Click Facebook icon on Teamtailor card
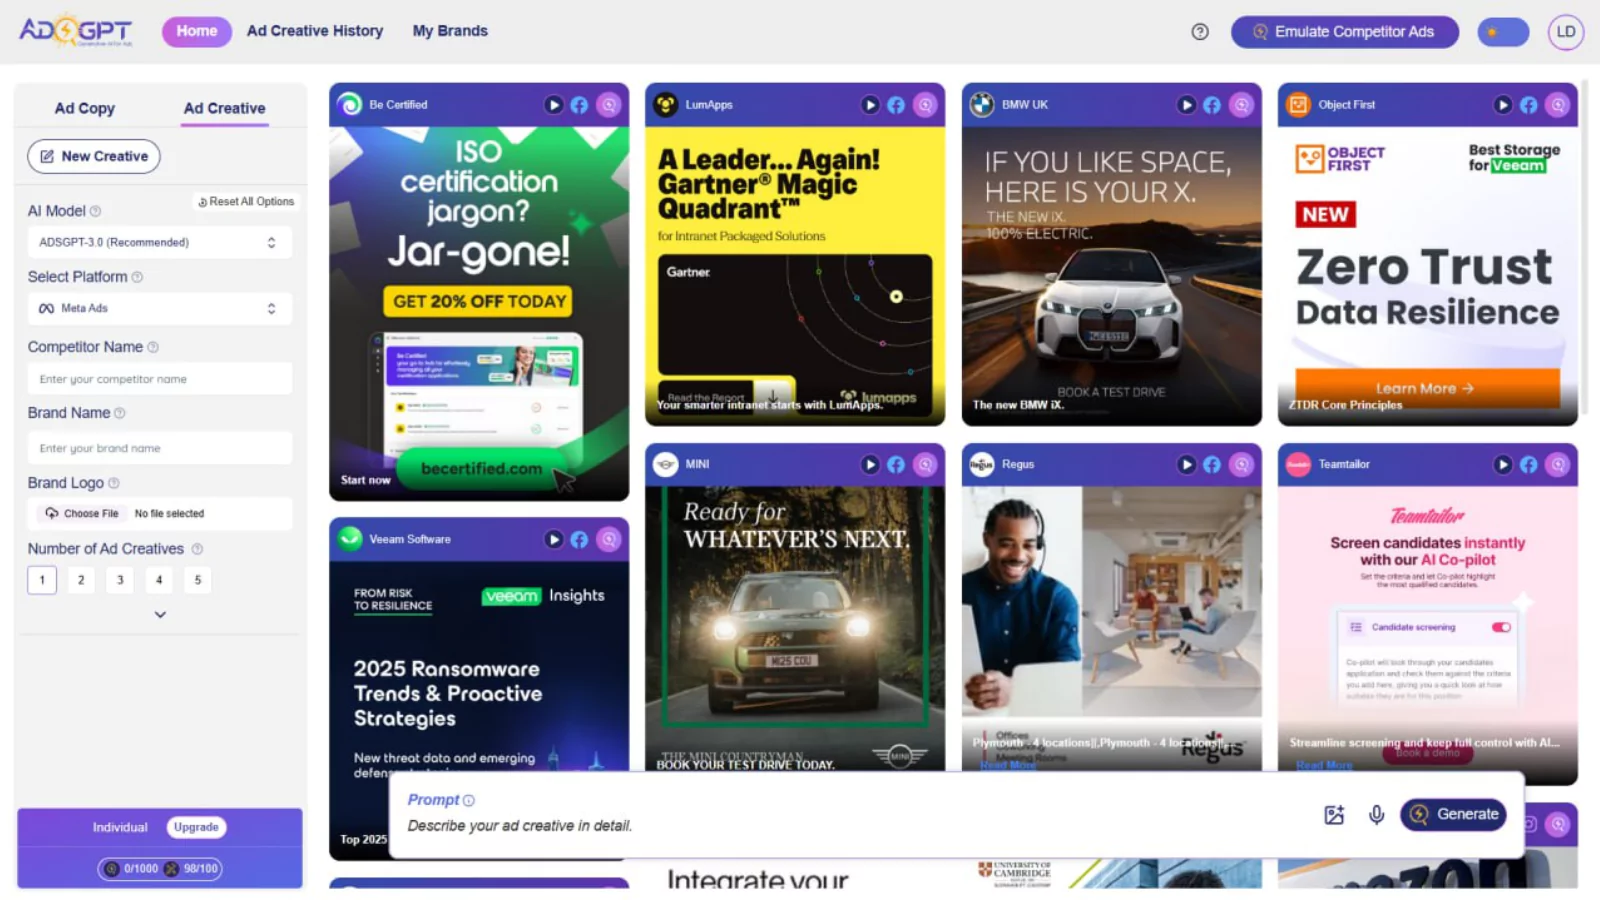The width and height of the screenshot is (1600, 900). click(x=1529, y=465)
